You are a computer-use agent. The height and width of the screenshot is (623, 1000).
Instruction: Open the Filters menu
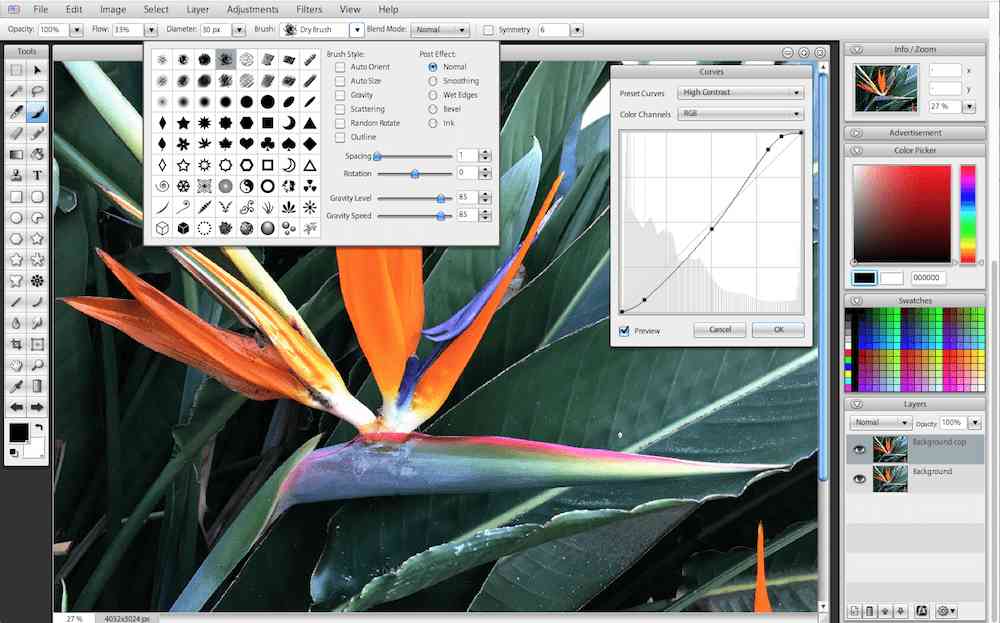tap(309, 10)
